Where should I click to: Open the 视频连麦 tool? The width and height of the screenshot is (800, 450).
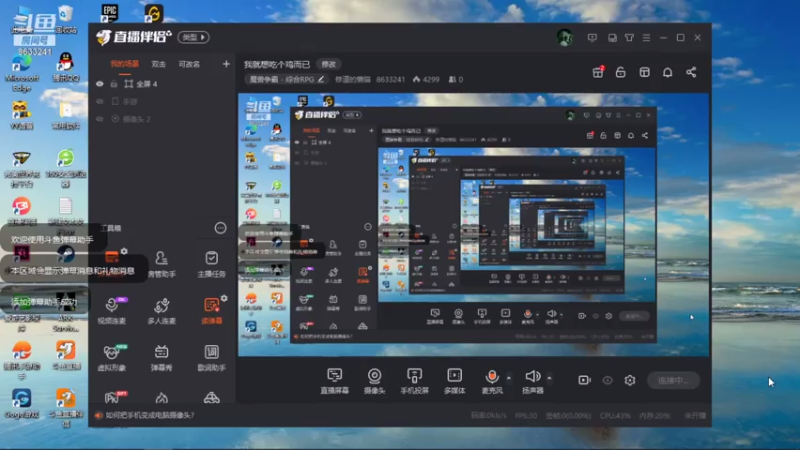coord(112,311)
